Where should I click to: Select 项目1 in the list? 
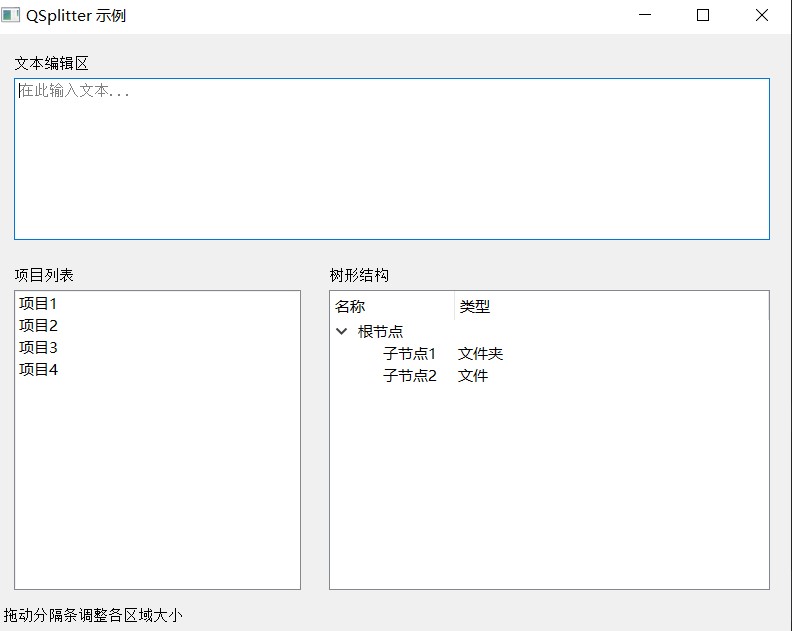(x=39, y=304)
